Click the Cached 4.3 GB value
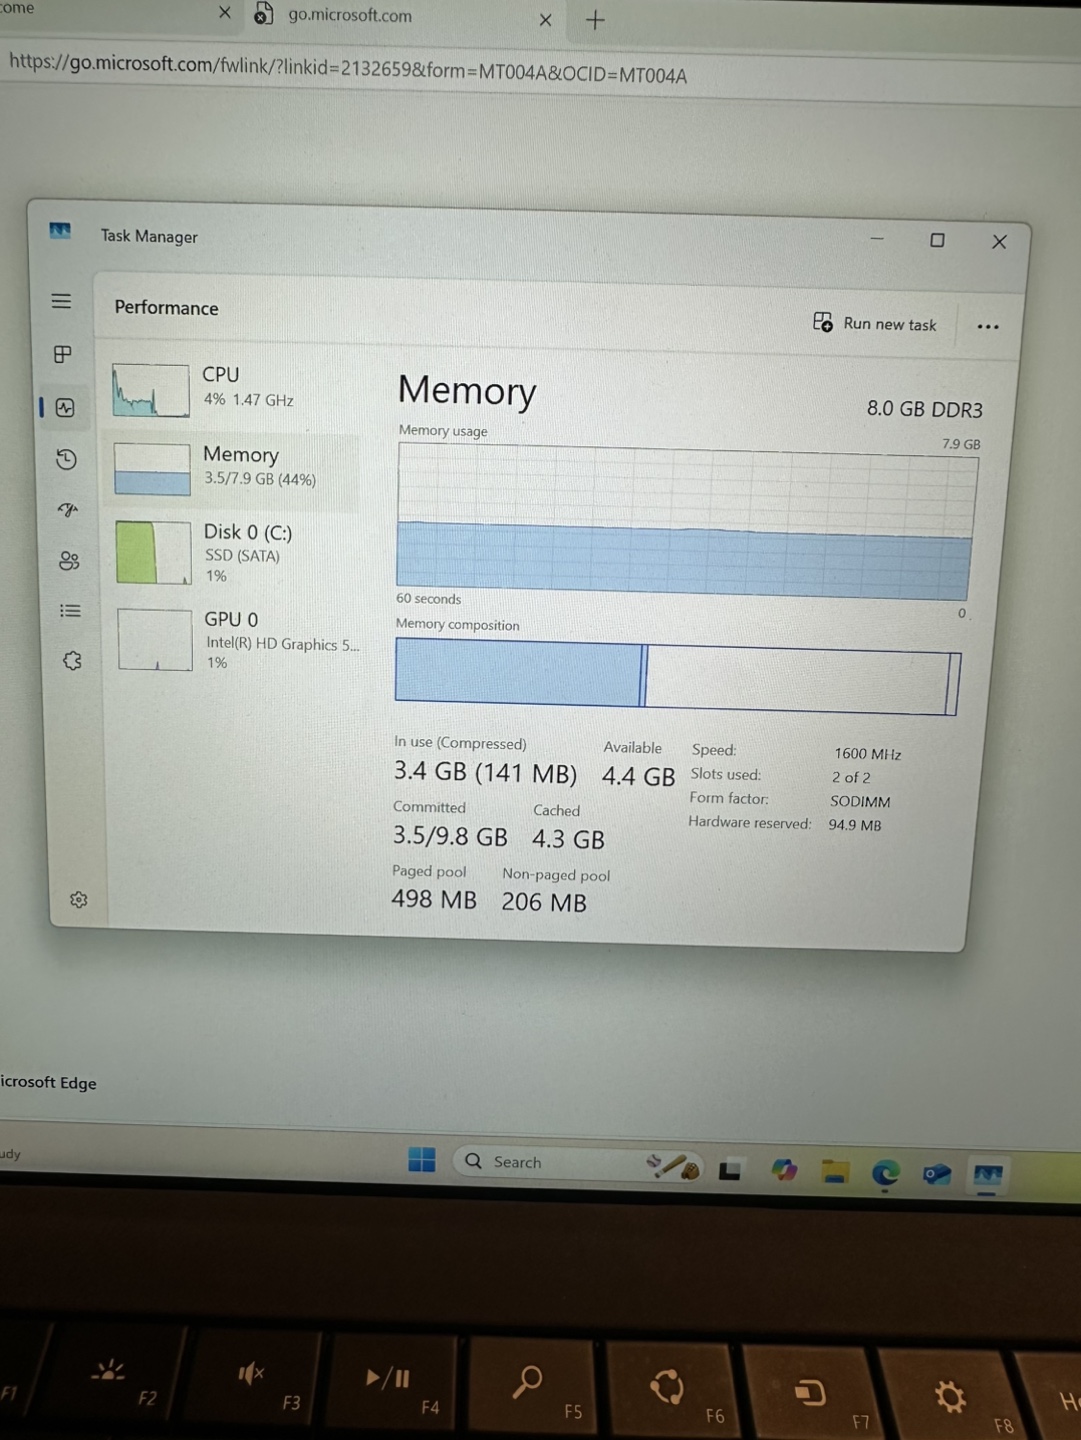The height and width of the screenshot is (1440, 1081). [x=568, y=839]
